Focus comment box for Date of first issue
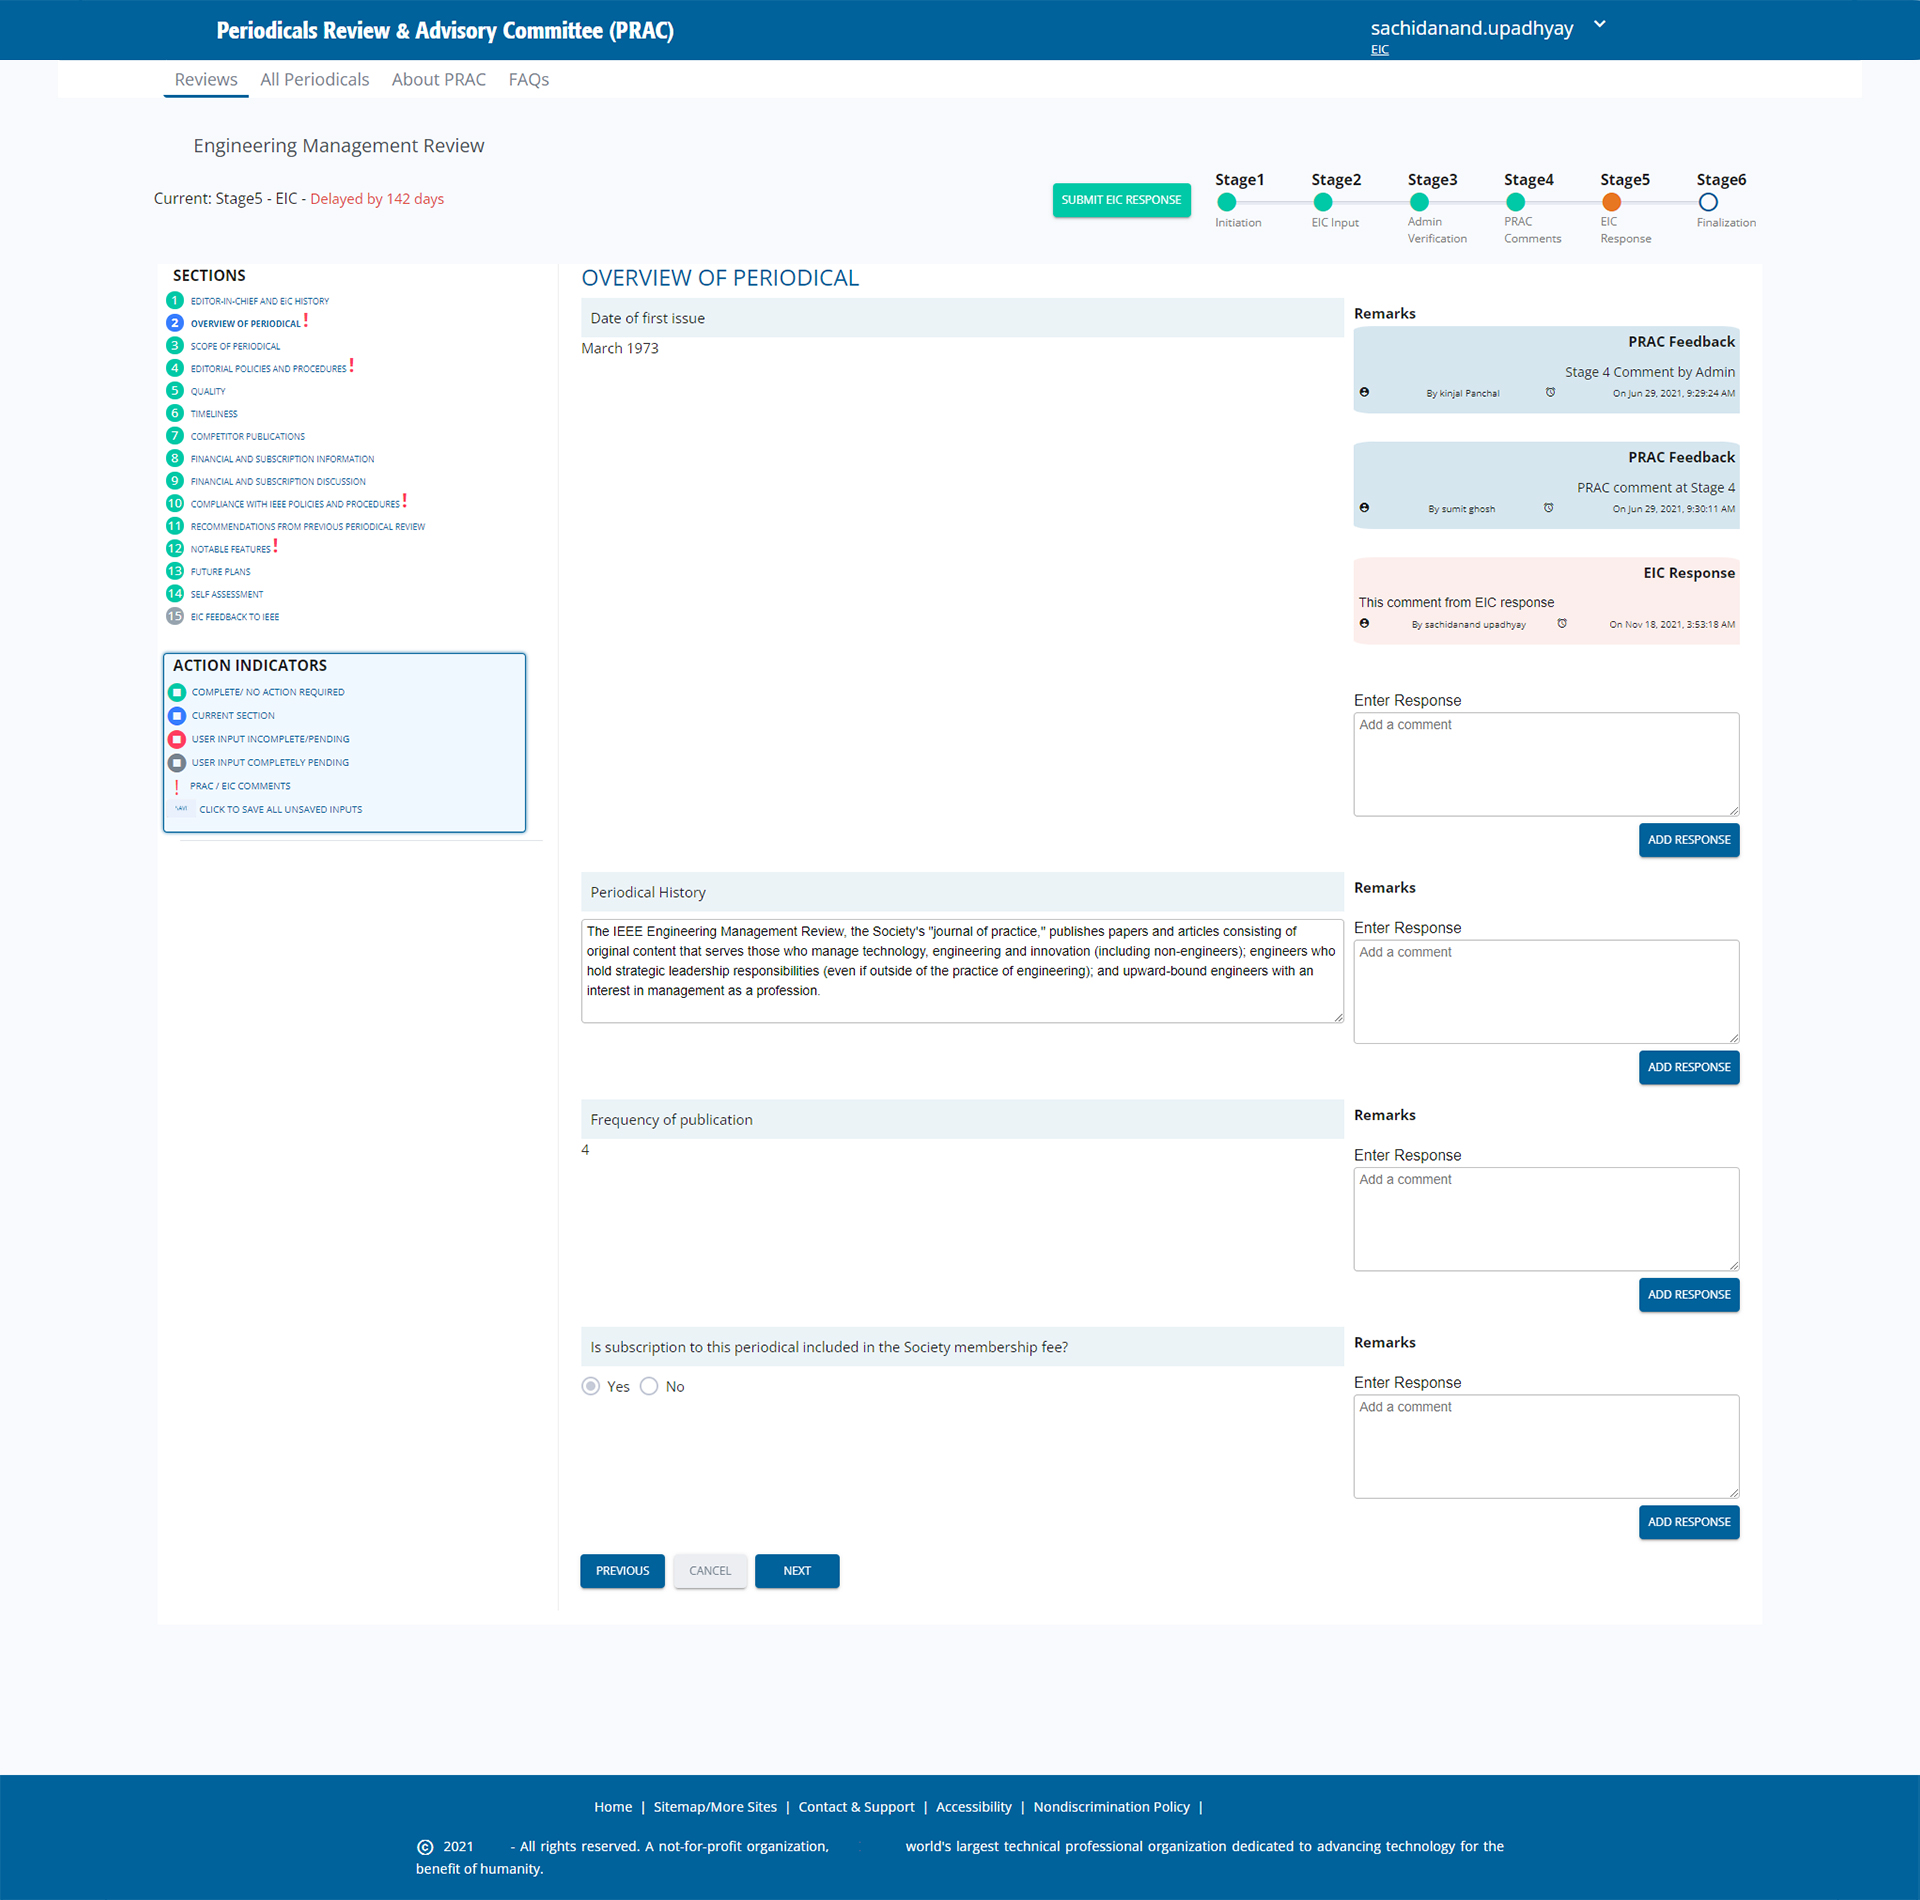Image resolution: width=1920 pixels, height=1900 pixels. coord(1546,764)
